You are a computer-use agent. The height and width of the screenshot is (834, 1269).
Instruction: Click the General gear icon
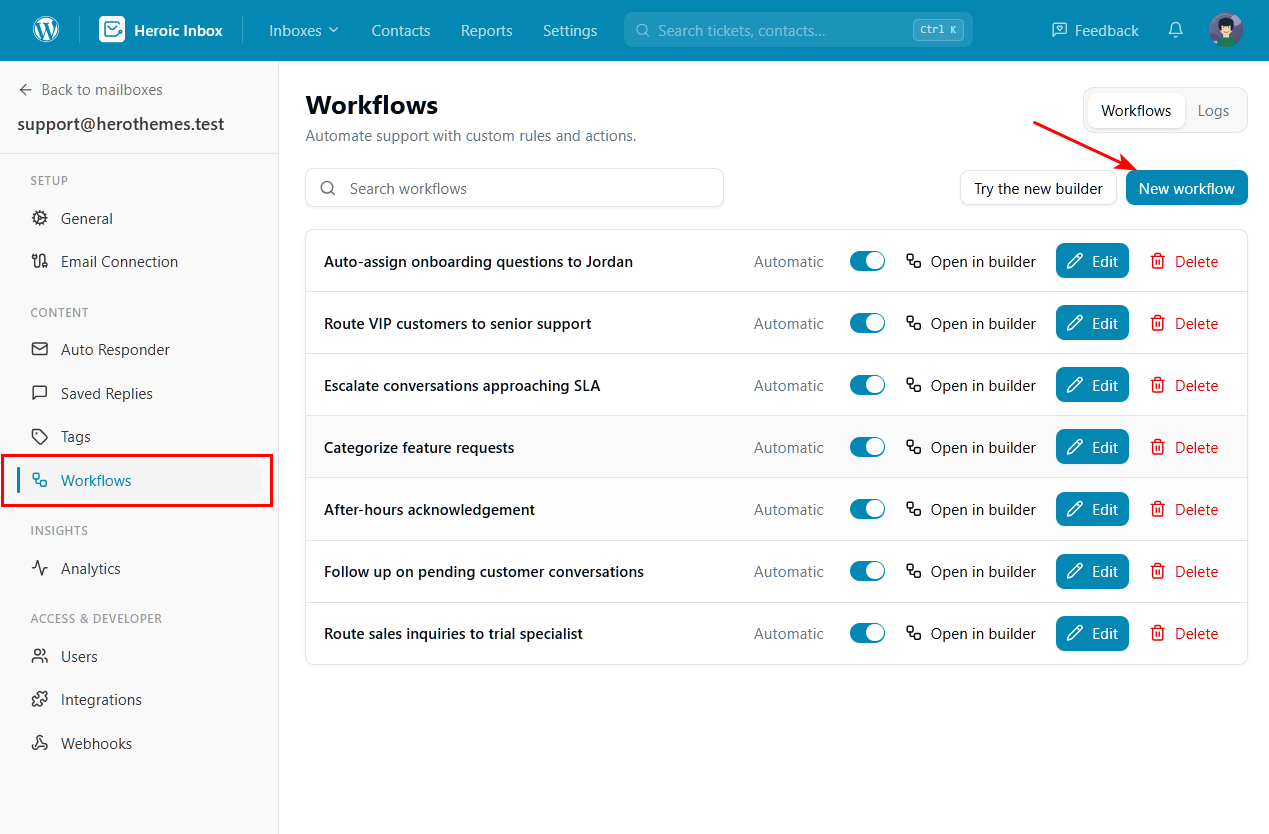pos(40,218)
